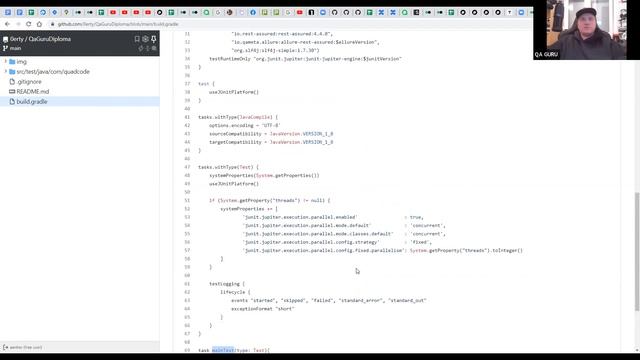This screenshot has height=360, width=640.
Task: Open the Facebook tab in tab strip
Action: [x=253, y=12]
